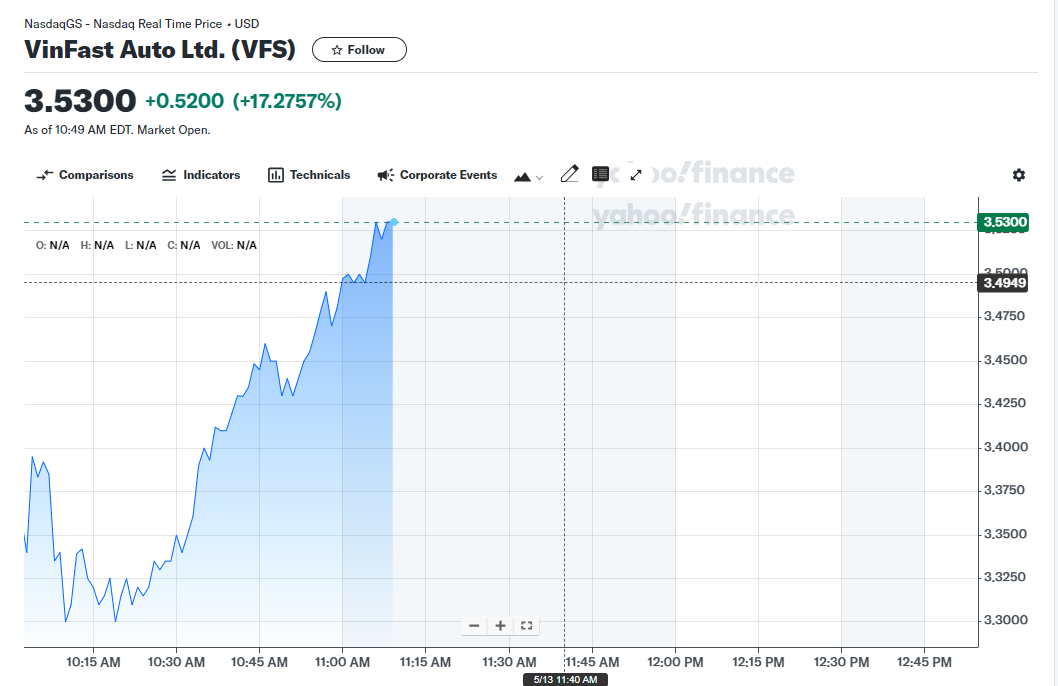Zoom out chart with minus button

[x=474, y=626]
